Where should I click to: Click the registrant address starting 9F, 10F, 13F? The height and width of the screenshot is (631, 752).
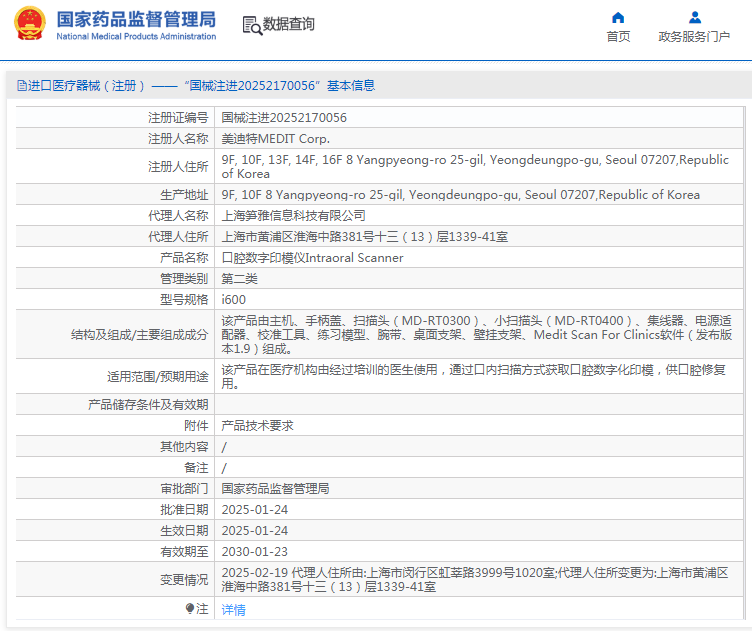click(475, 166)
